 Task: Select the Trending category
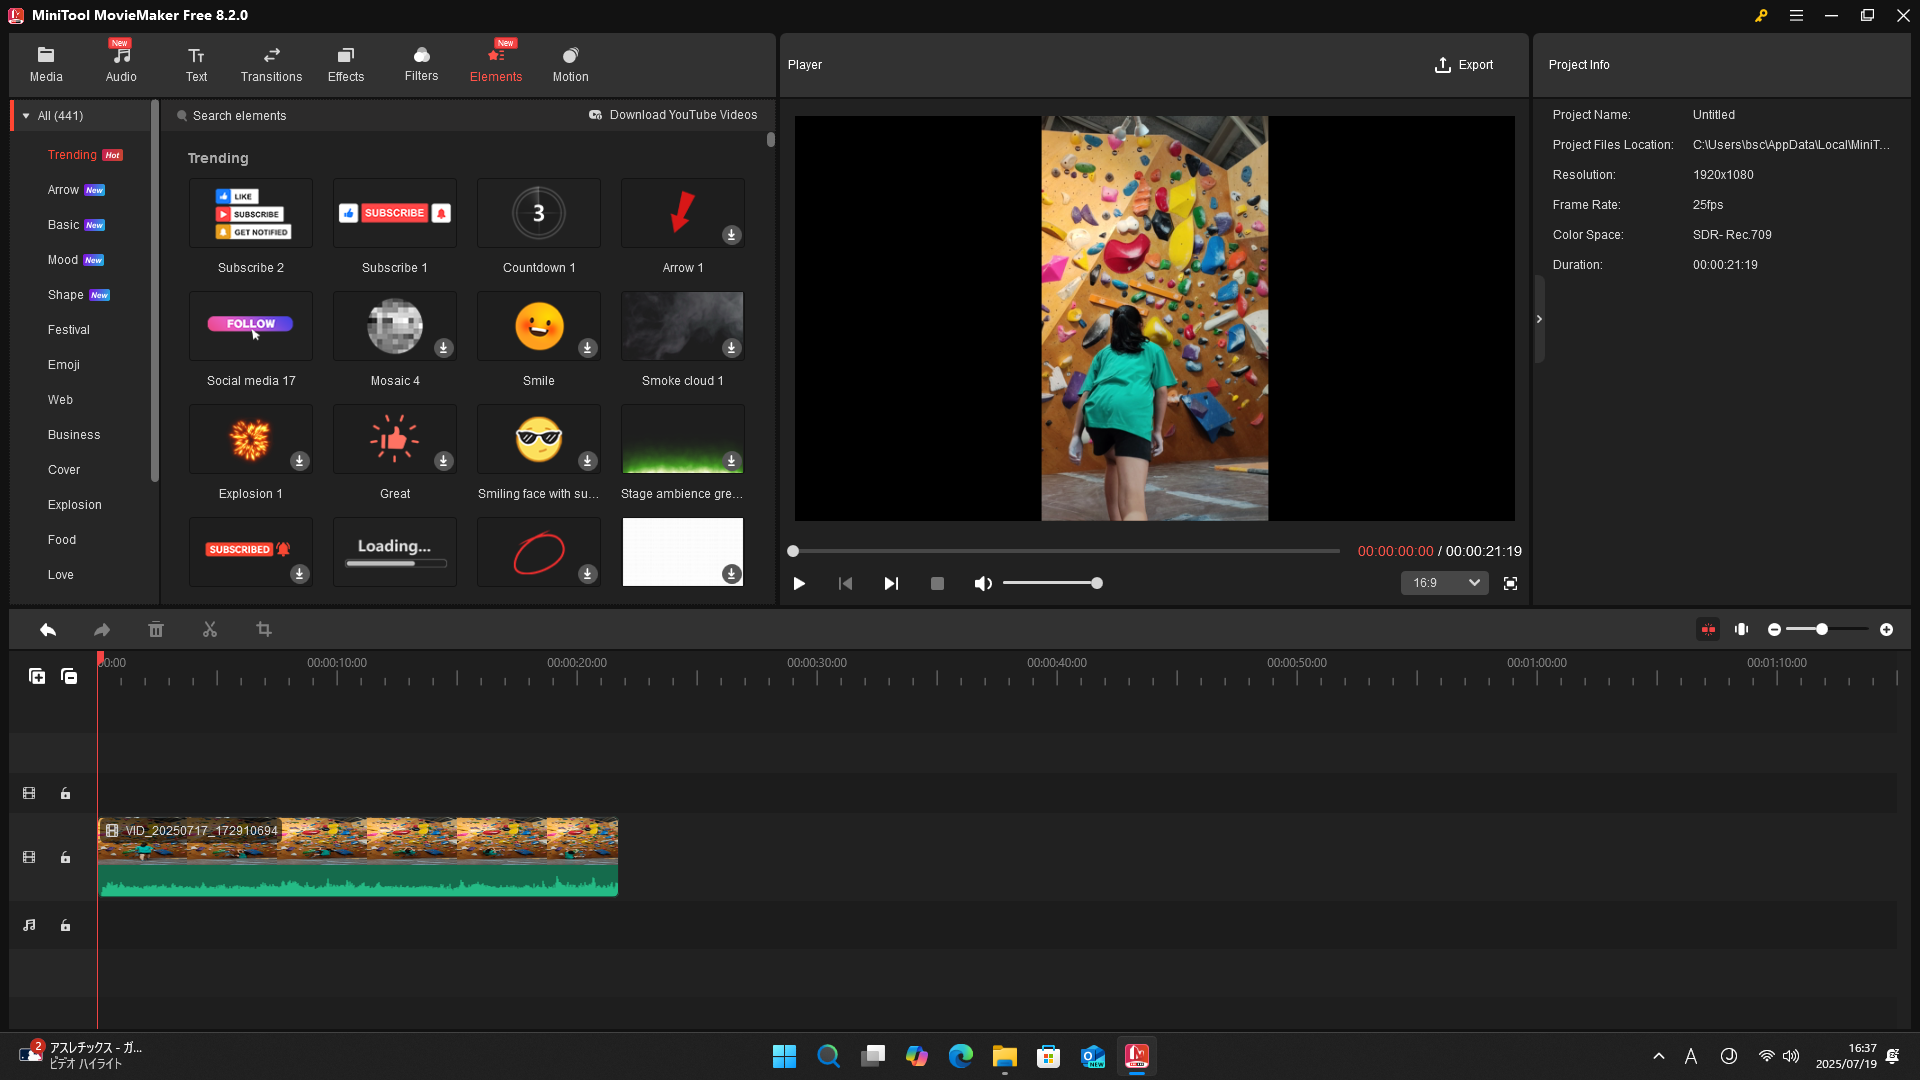tap(72, 155)
